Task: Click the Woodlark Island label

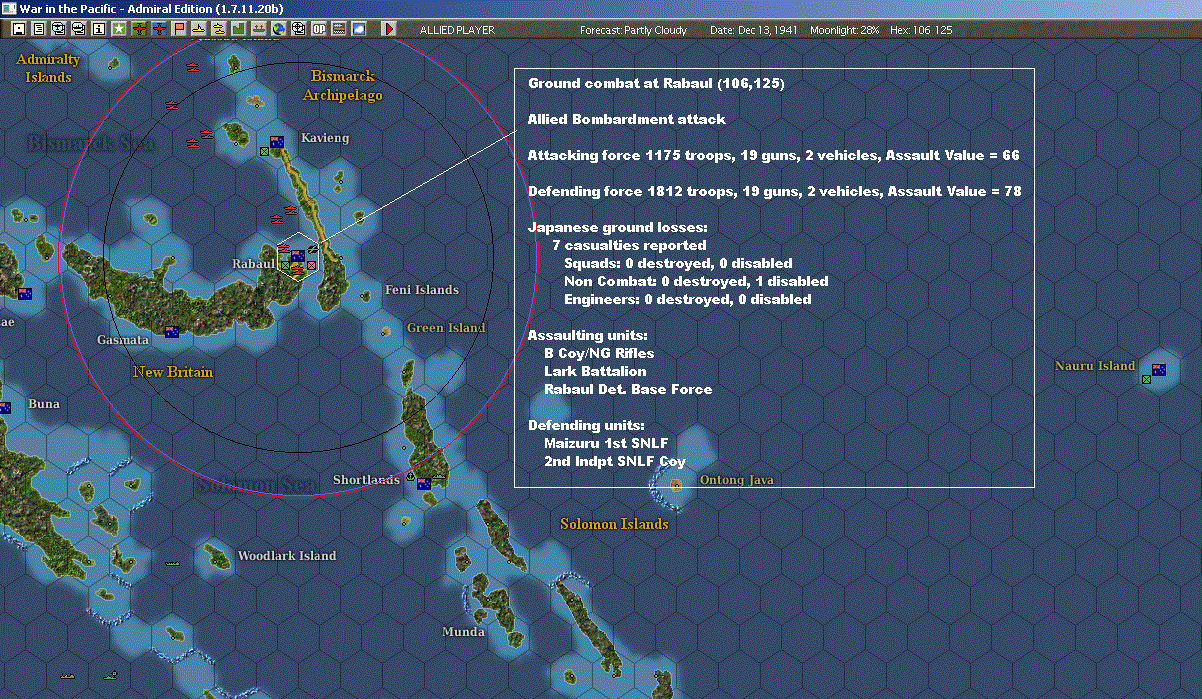Action: (287, 556)
